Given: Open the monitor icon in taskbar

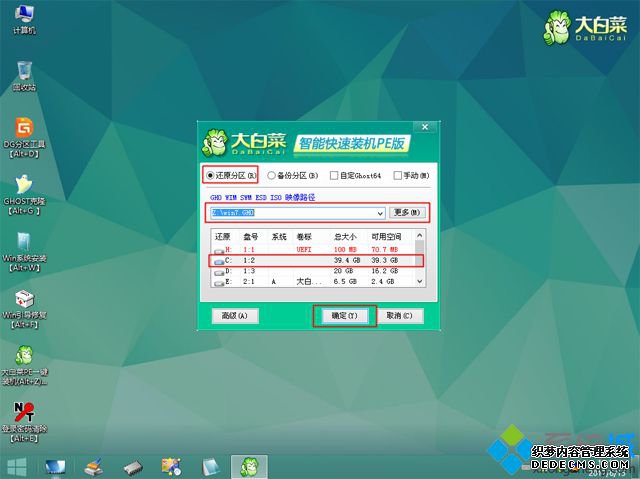Looking at the screenshot, I should [x=56, y=467].
